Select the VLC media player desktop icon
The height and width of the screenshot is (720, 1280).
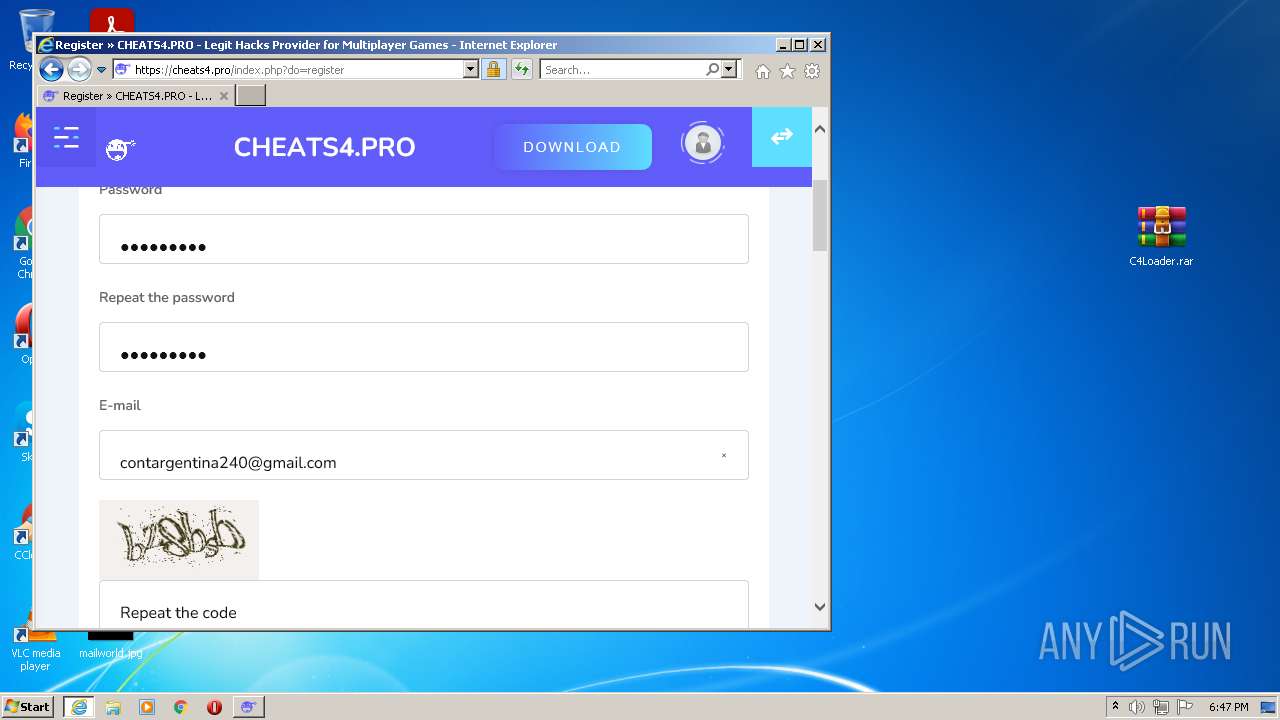coord(35,646)
